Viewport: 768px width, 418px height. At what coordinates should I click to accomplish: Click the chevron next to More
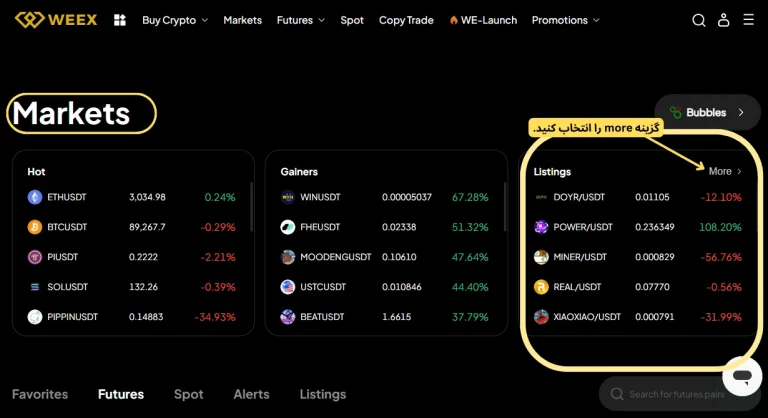pos(739,172)
